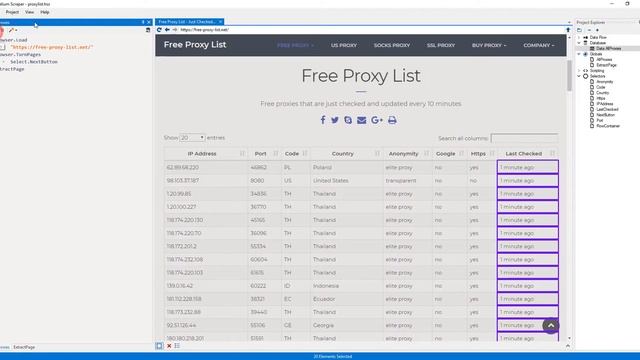Click the Search all columns input field

[x=524, y=138]
